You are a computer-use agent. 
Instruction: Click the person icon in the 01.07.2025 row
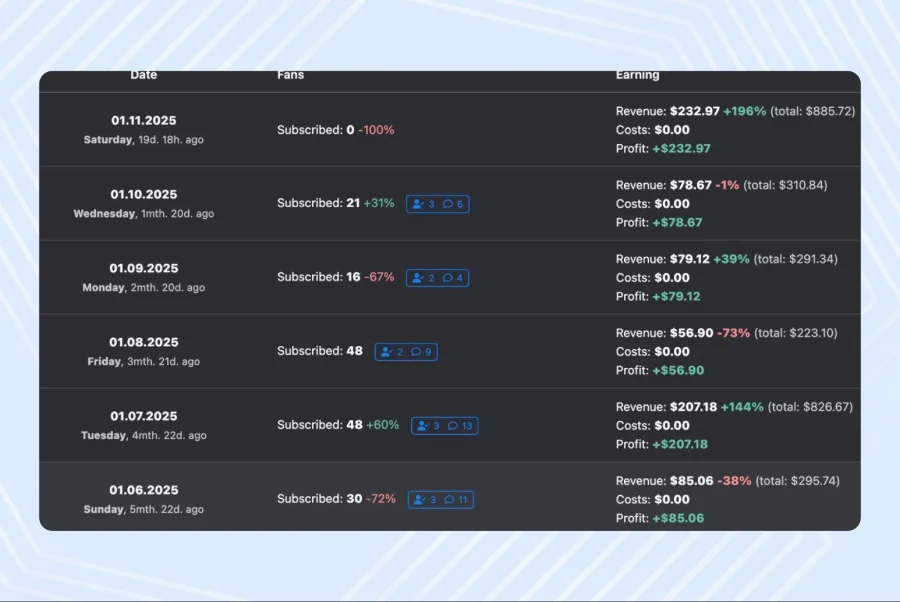coord(422,425)
